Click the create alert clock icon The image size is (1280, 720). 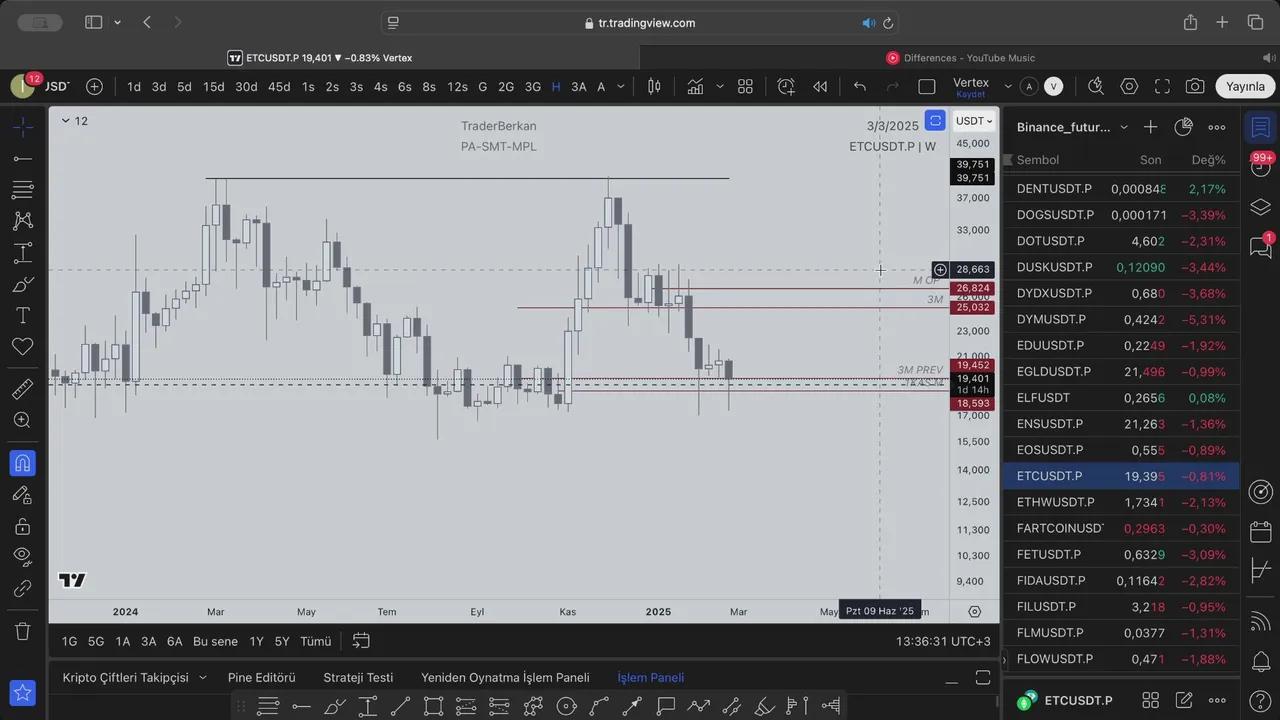pos(786,87)
